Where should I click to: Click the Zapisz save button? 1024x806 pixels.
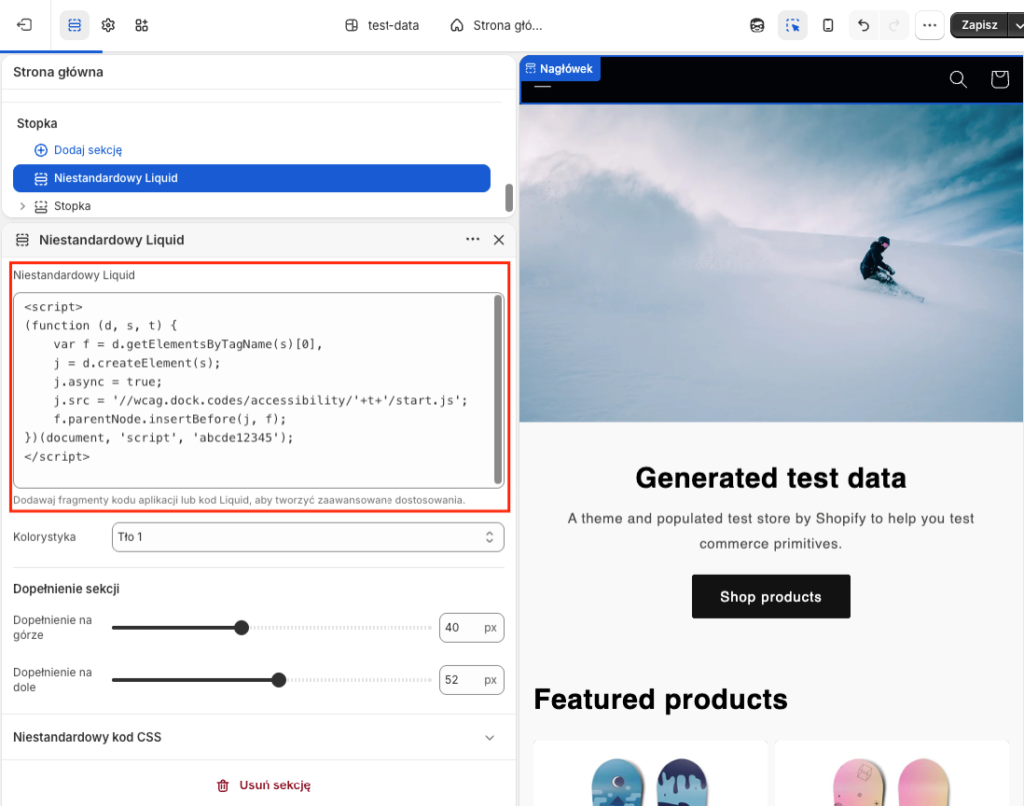tap(979, 25)
